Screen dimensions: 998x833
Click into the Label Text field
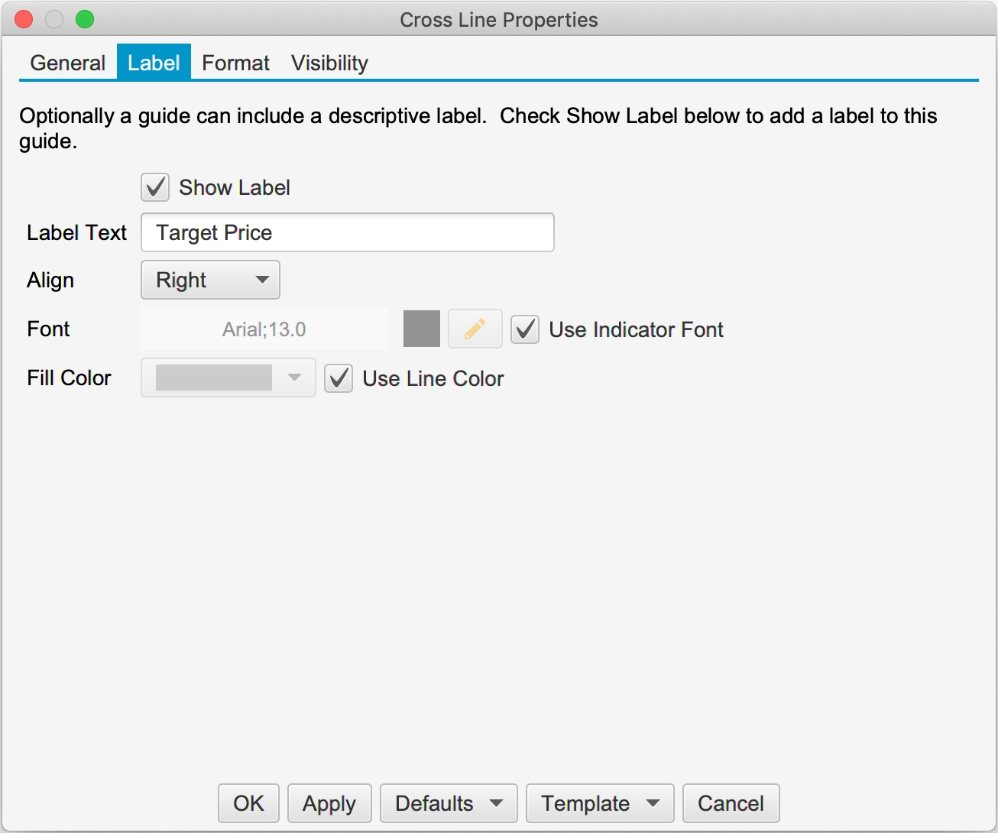348,232
